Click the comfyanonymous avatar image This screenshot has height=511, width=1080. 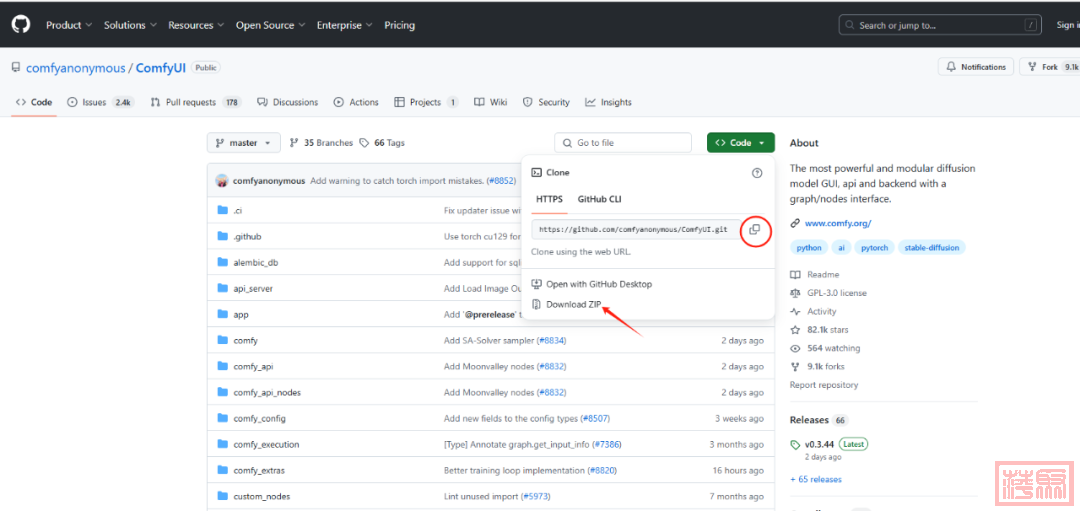coord(221,181)
